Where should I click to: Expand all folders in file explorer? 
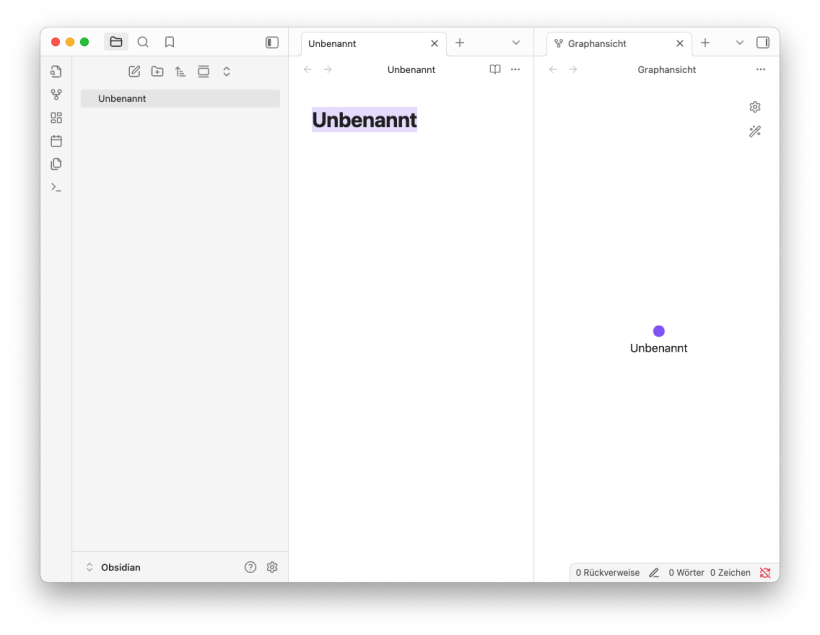click(x=227, y=71)
